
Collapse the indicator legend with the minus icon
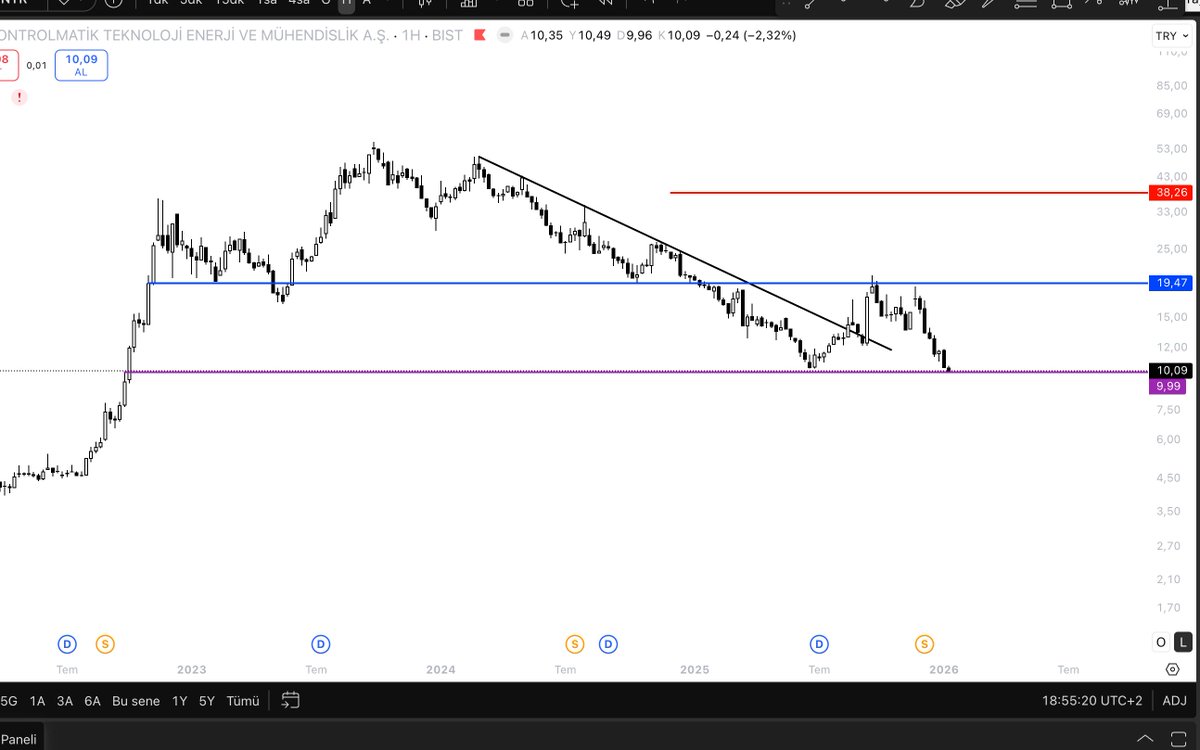point(504,35)
